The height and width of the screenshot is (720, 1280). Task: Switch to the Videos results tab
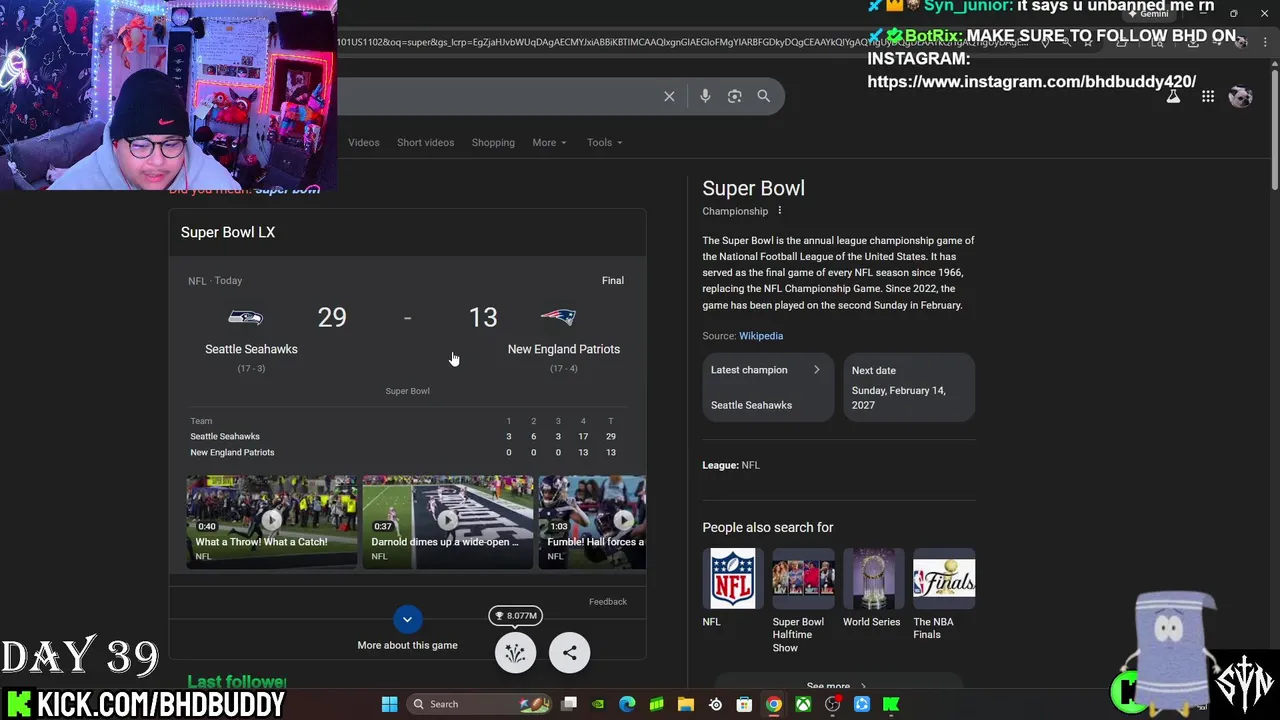[x=364, y=142]
